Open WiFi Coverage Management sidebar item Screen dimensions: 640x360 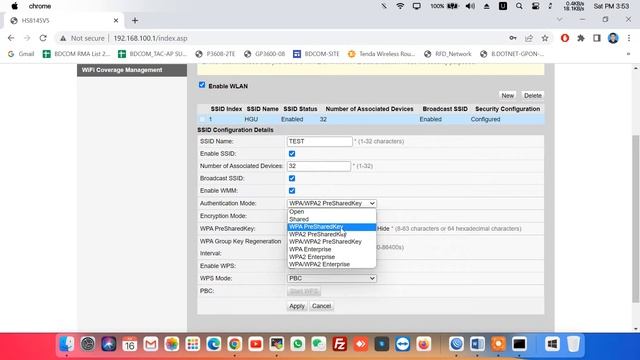[132, 70]
